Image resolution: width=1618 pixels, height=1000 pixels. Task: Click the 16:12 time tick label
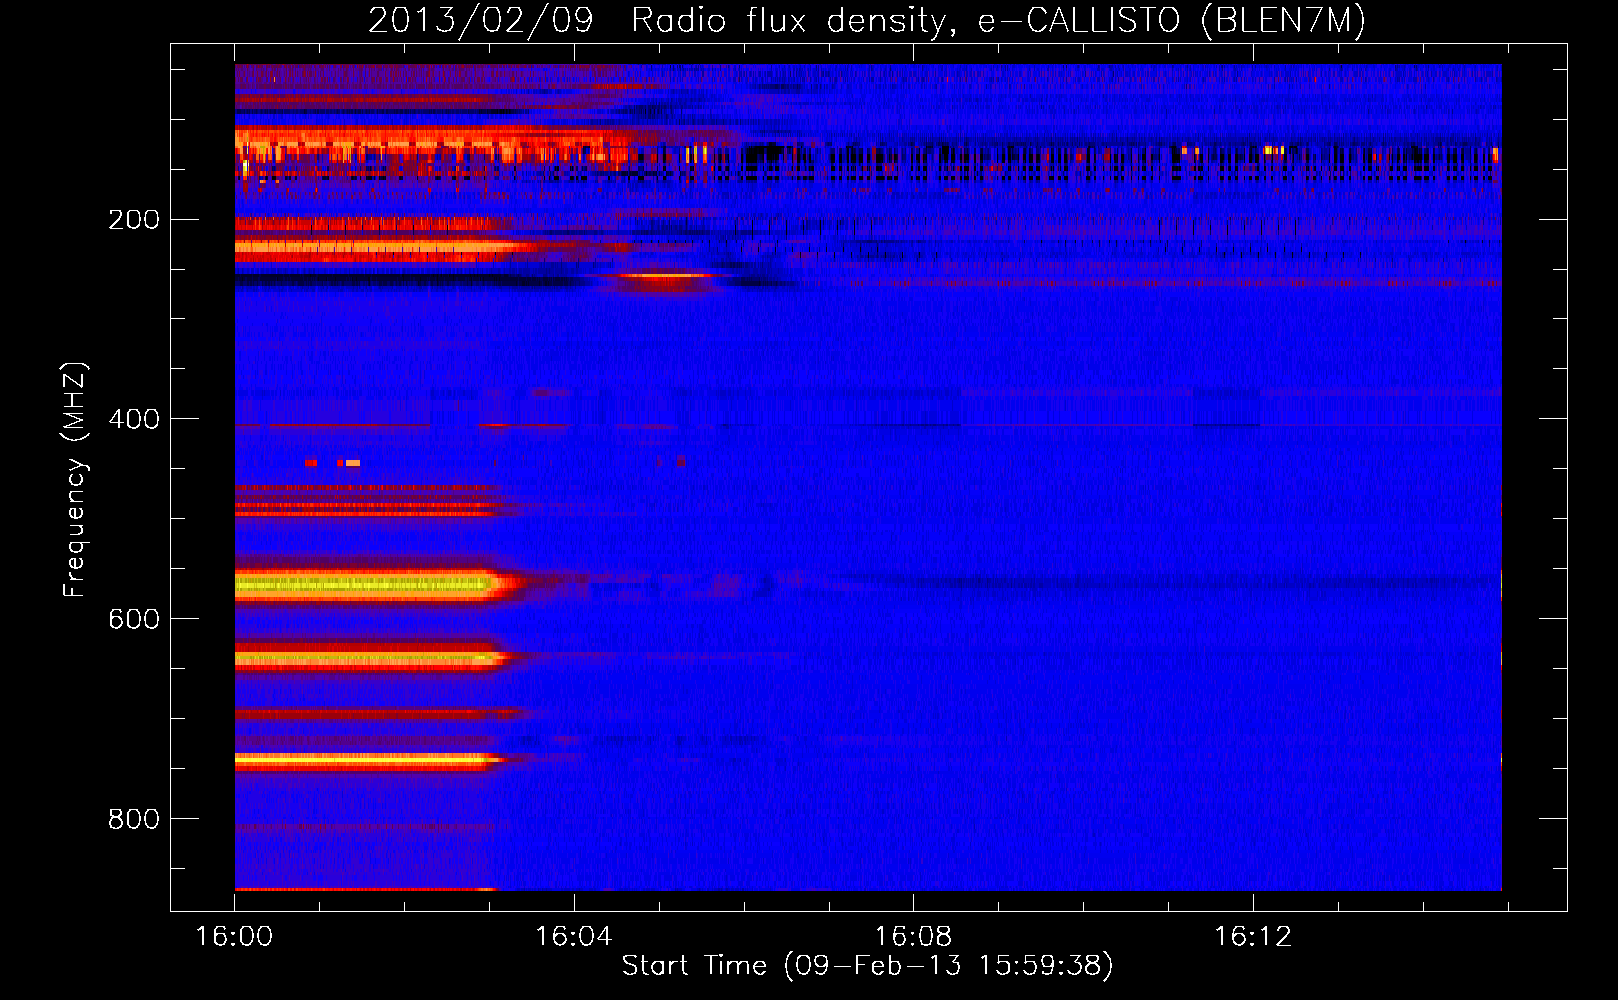click(1253, 936)
